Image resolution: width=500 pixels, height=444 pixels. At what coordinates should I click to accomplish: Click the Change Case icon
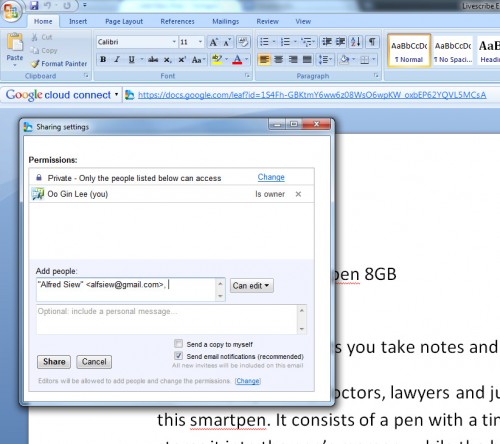click(198, 60)
